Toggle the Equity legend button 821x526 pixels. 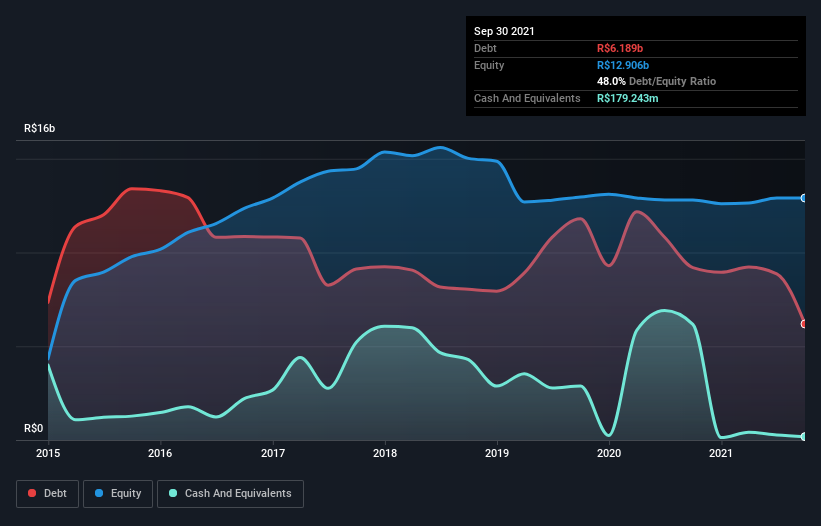tap(118, 494)
